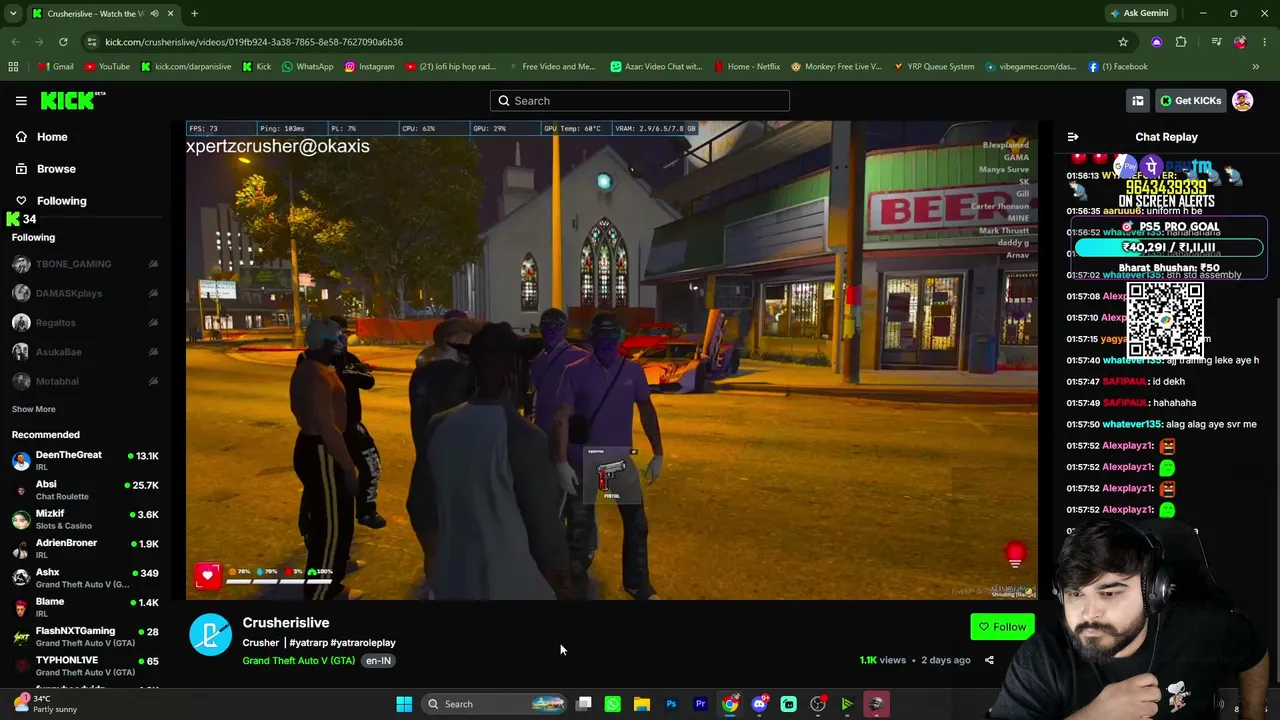
Task: Bookmark this page with the star
Action: point(1123,42)
